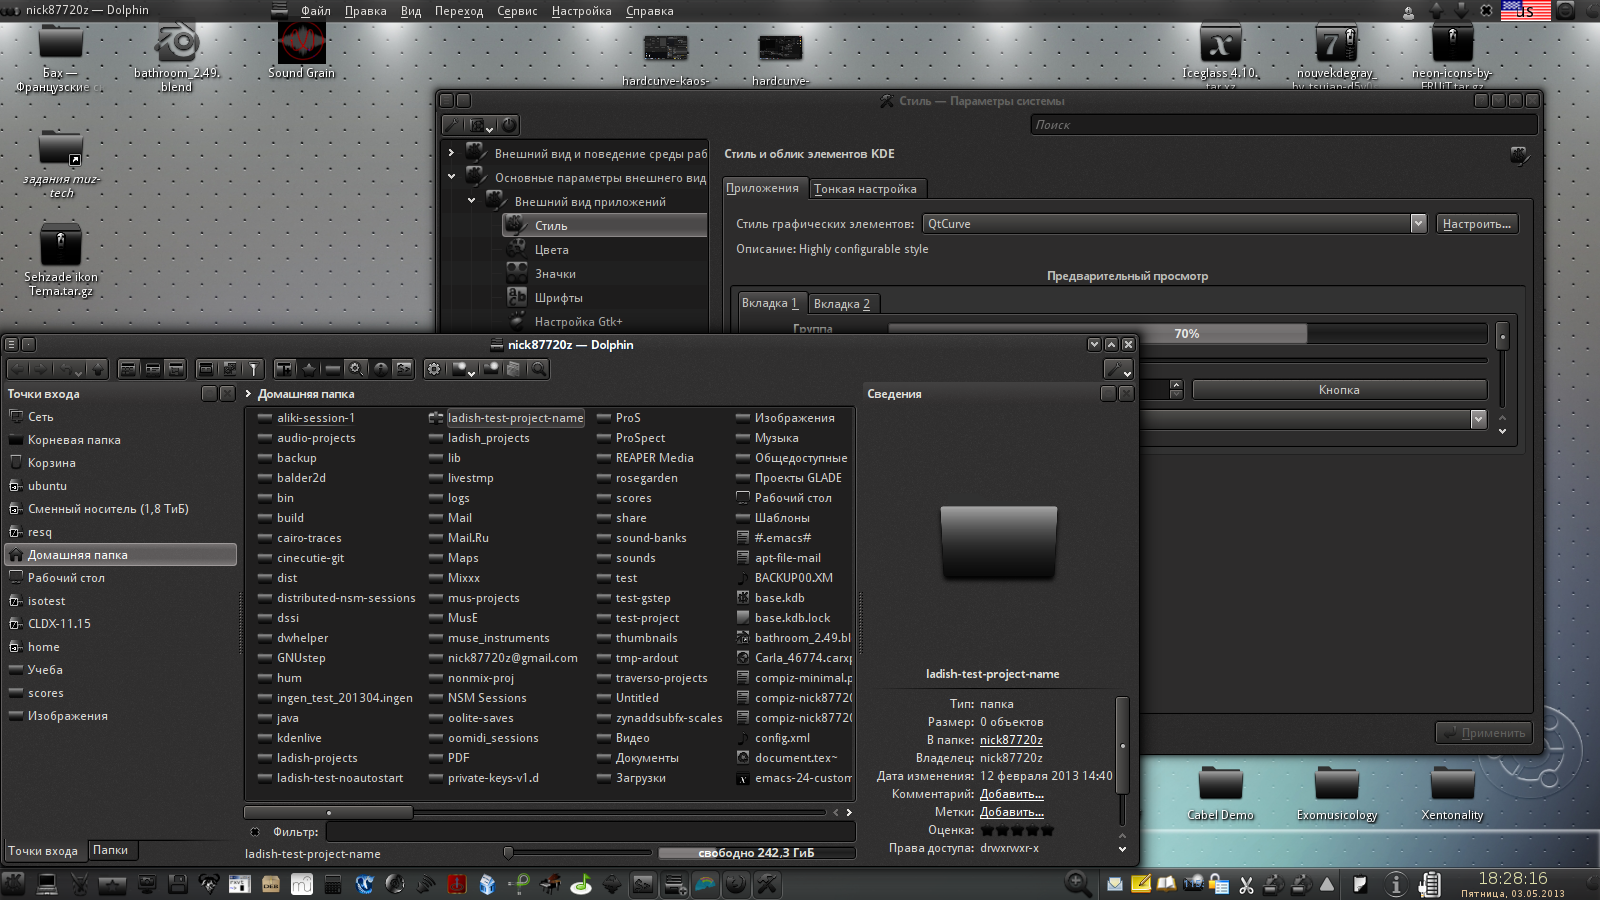Click the scissors clipboard icon in system tray
Screen dimensions: 1600x900
pos(1246,884)
